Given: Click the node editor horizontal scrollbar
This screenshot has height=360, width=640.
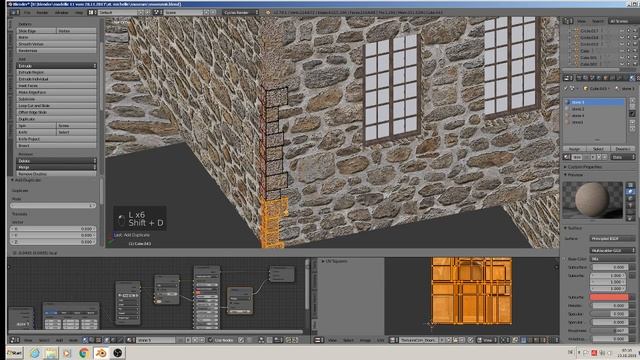Looking at the screenshot, I should (155, 332).
